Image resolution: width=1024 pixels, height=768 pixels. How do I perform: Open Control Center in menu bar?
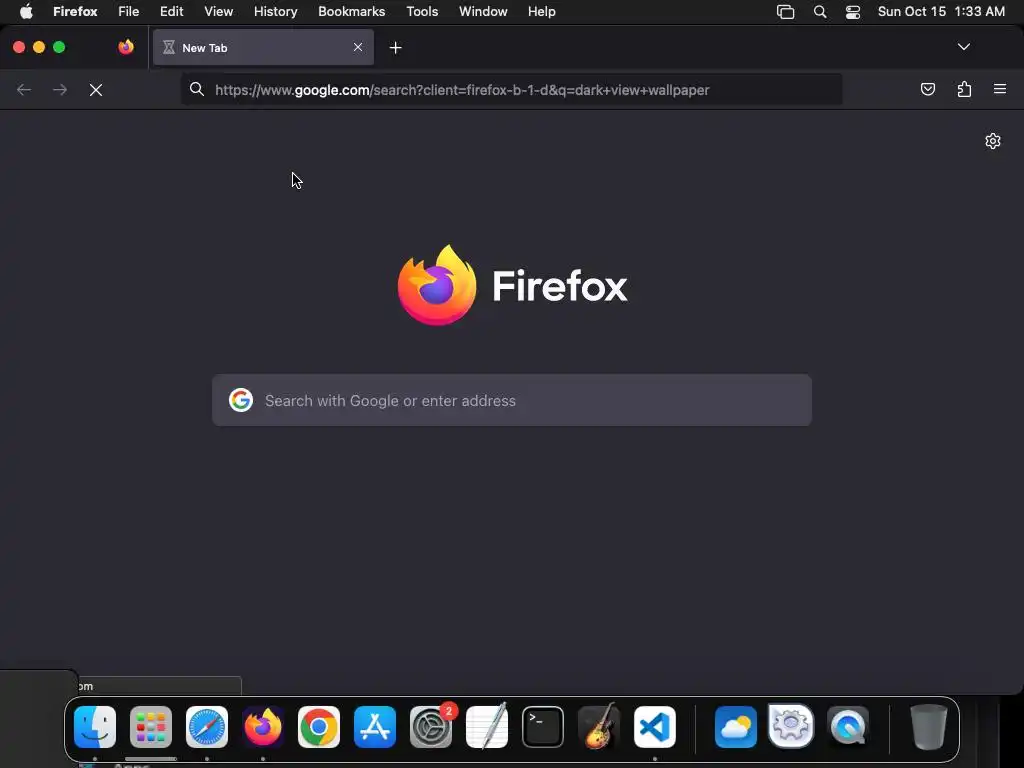[853, 12]
